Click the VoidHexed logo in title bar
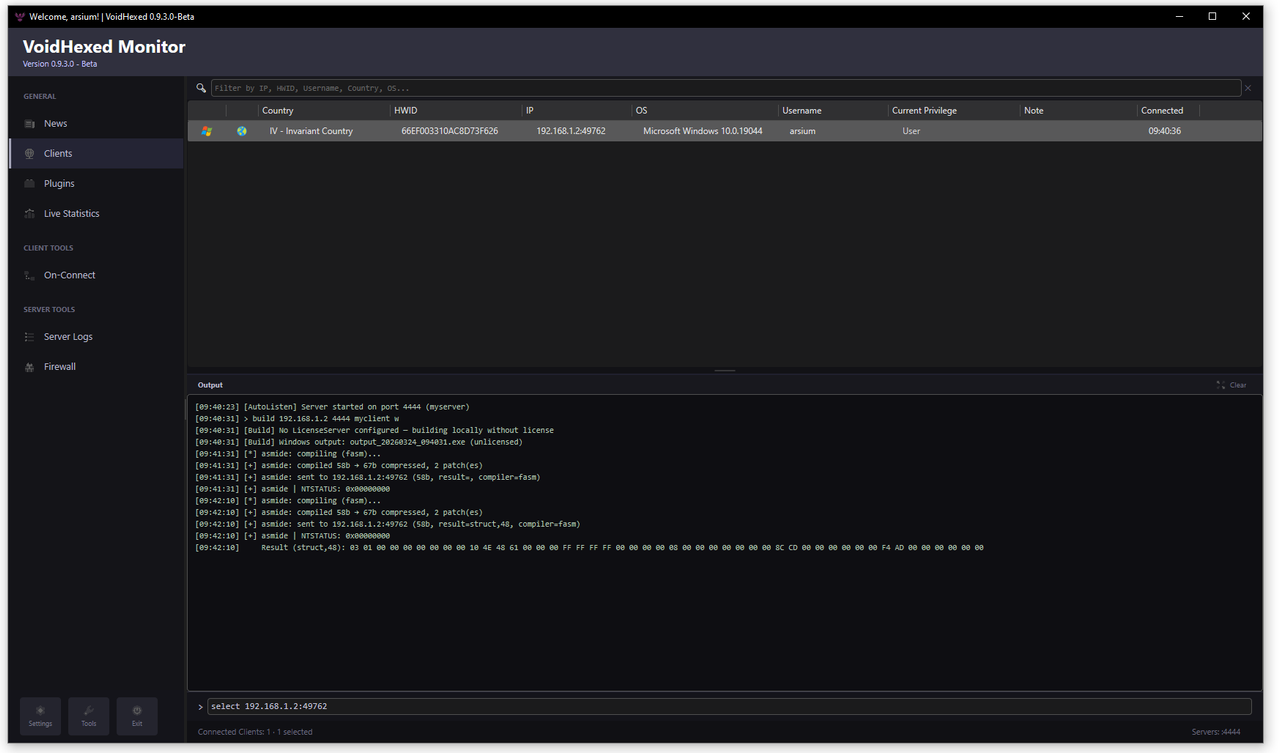The height and width of the screenshot is (753, 1280). coord(19,17)
